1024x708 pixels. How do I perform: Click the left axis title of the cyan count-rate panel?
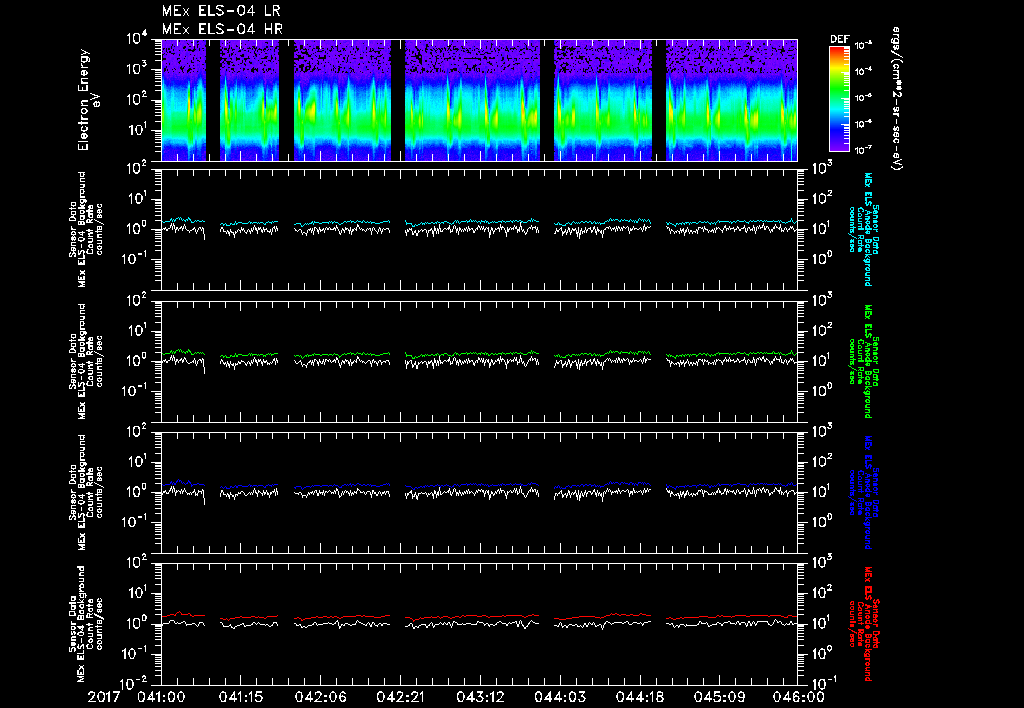point(86,229)
